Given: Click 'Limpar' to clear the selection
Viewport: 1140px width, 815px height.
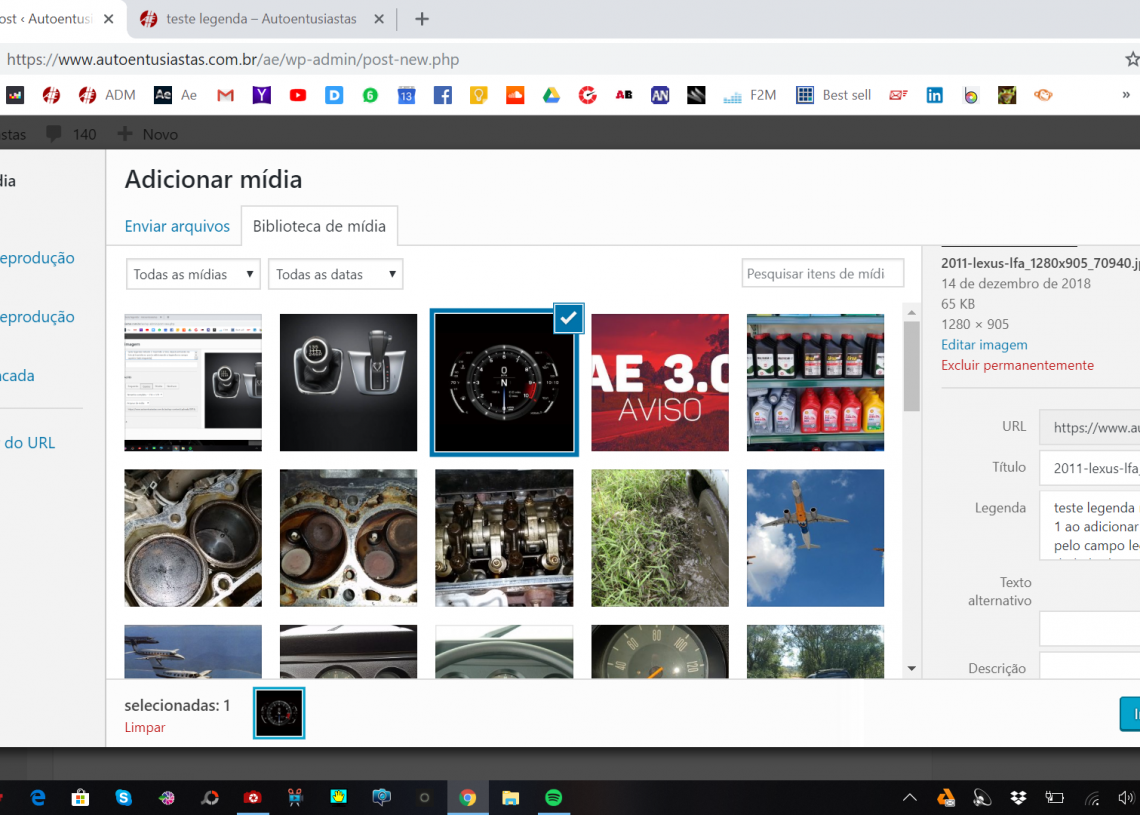Looking at the screenshot, I should click(145, 727).
